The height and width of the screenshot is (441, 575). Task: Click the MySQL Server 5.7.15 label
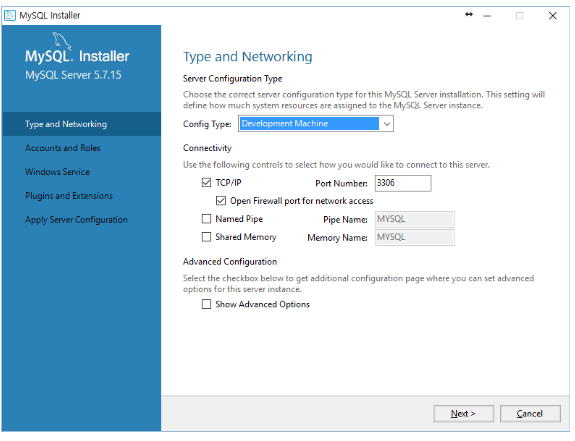tap(73, 75)
